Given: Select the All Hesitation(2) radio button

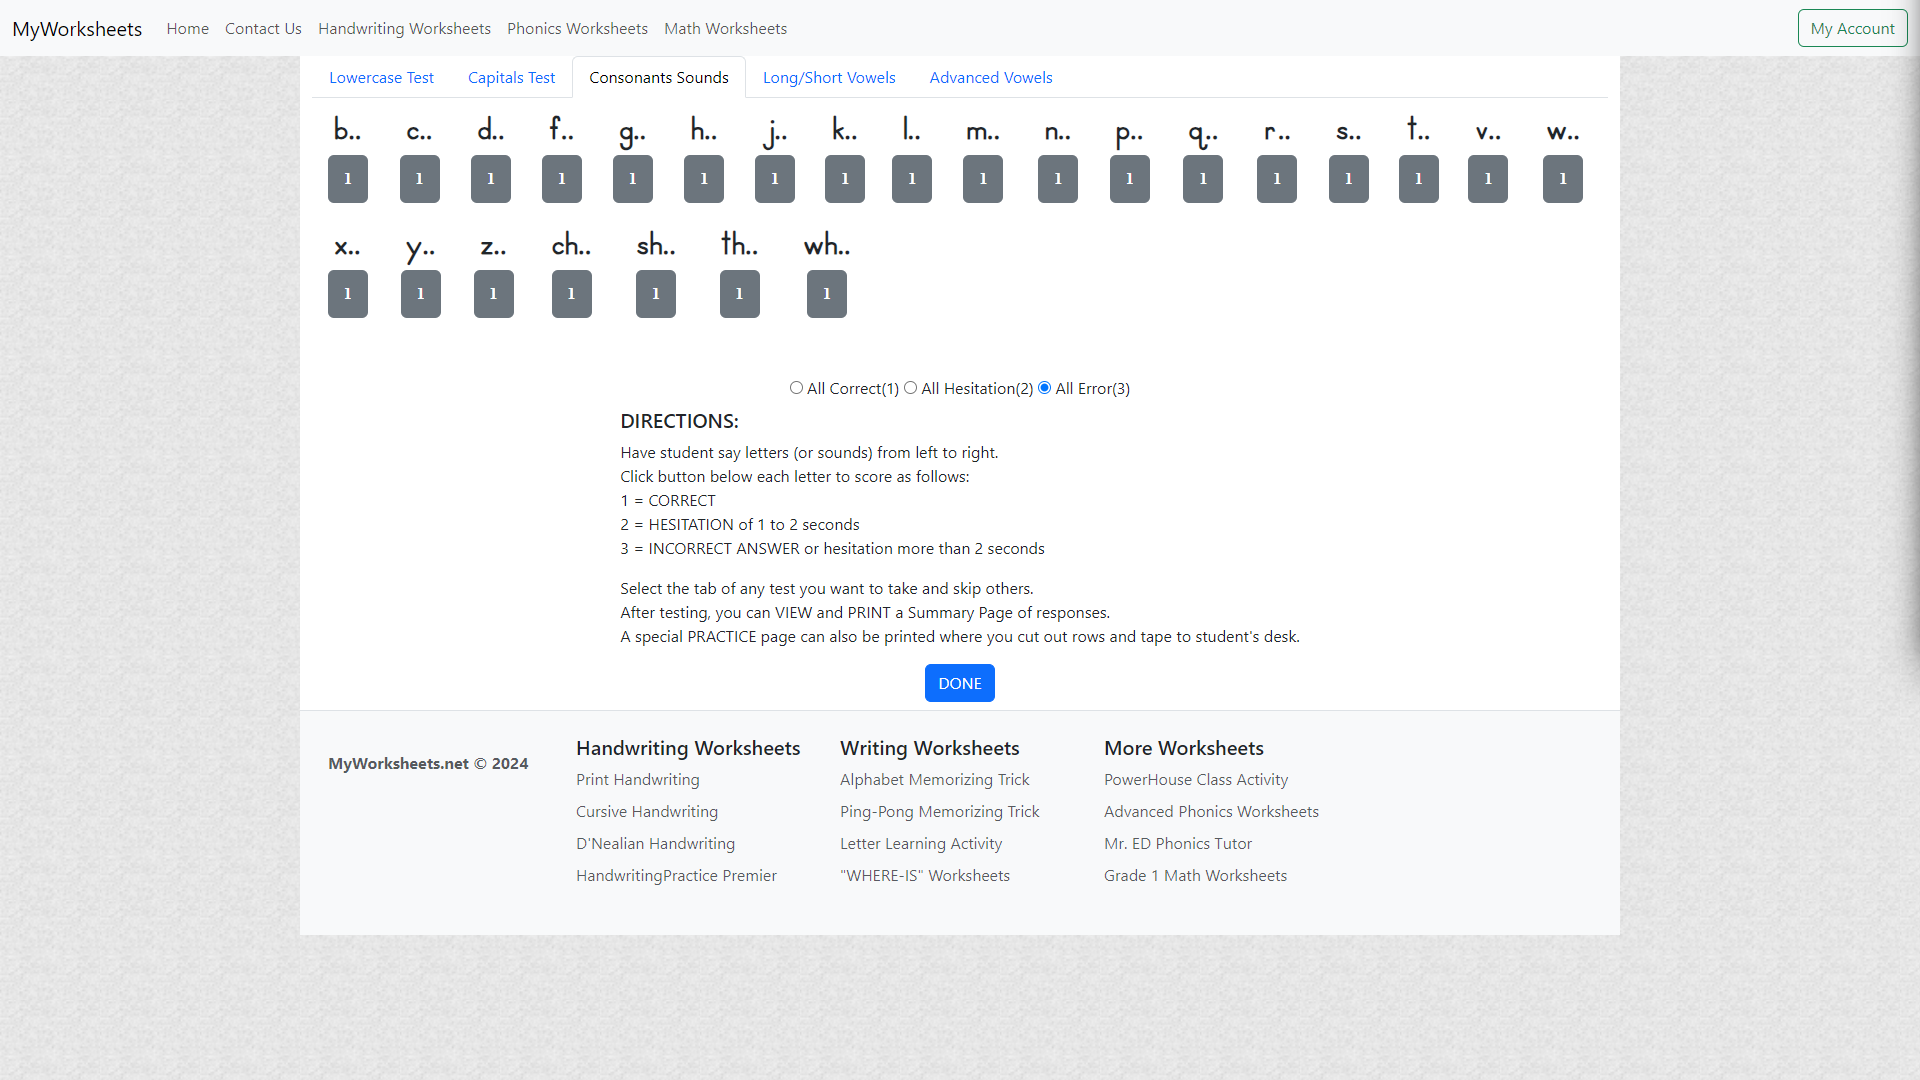Looking at the screenshot, I should (x=911, y=388).
